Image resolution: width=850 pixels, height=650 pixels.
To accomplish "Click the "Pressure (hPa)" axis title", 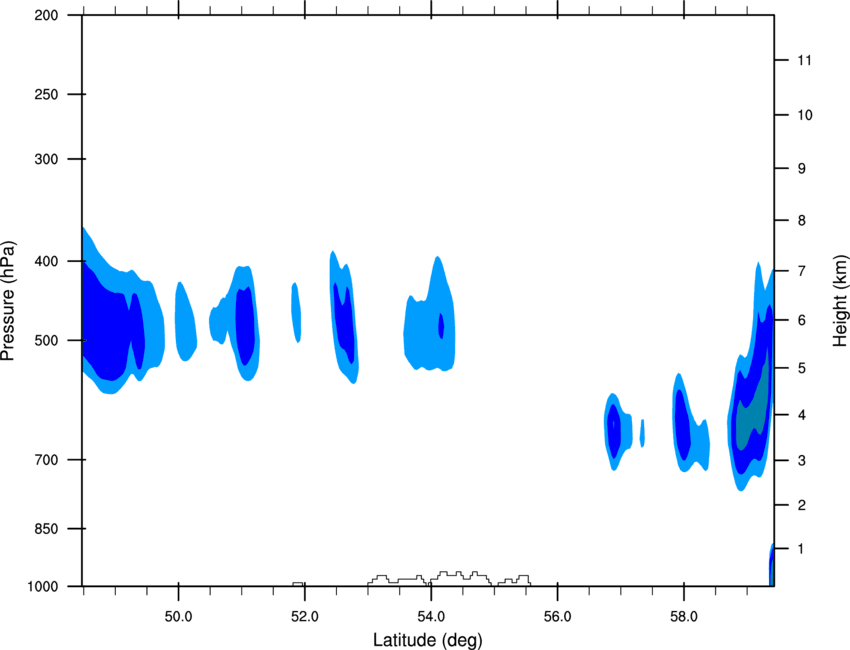I will (9, 301).
